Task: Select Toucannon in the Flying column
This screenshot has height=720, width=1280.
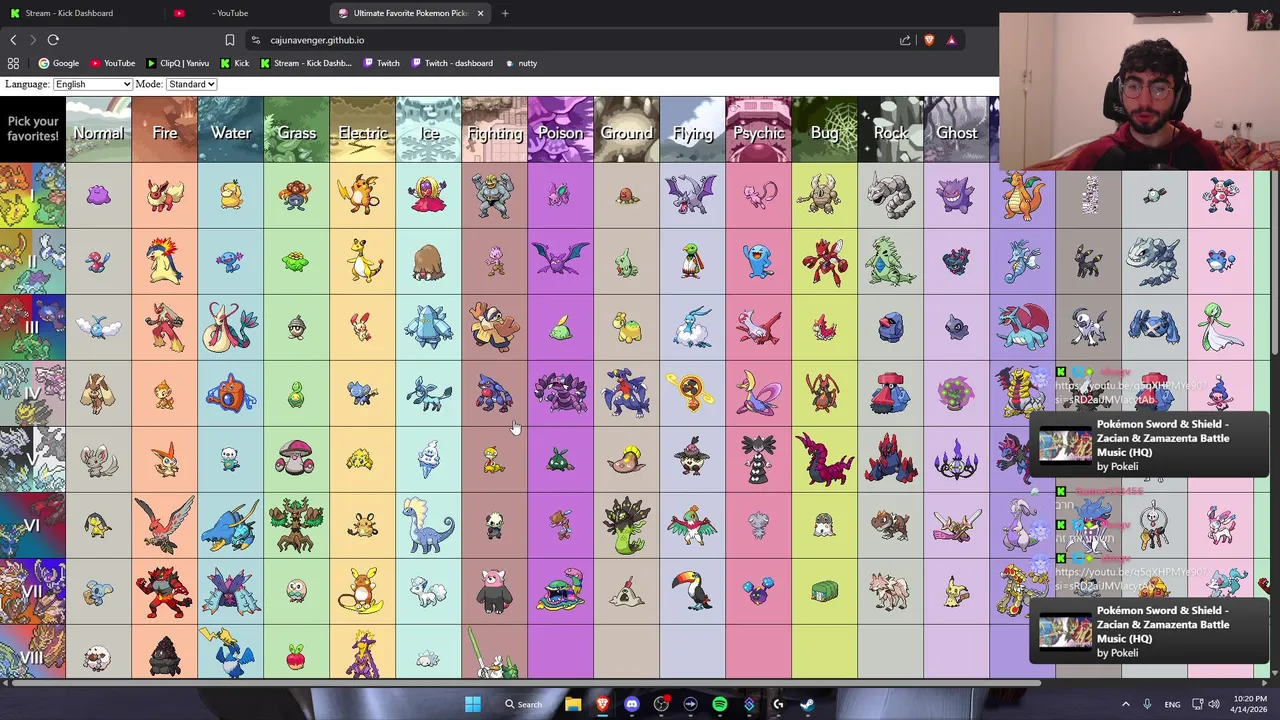Action: [x=693, y=592]
